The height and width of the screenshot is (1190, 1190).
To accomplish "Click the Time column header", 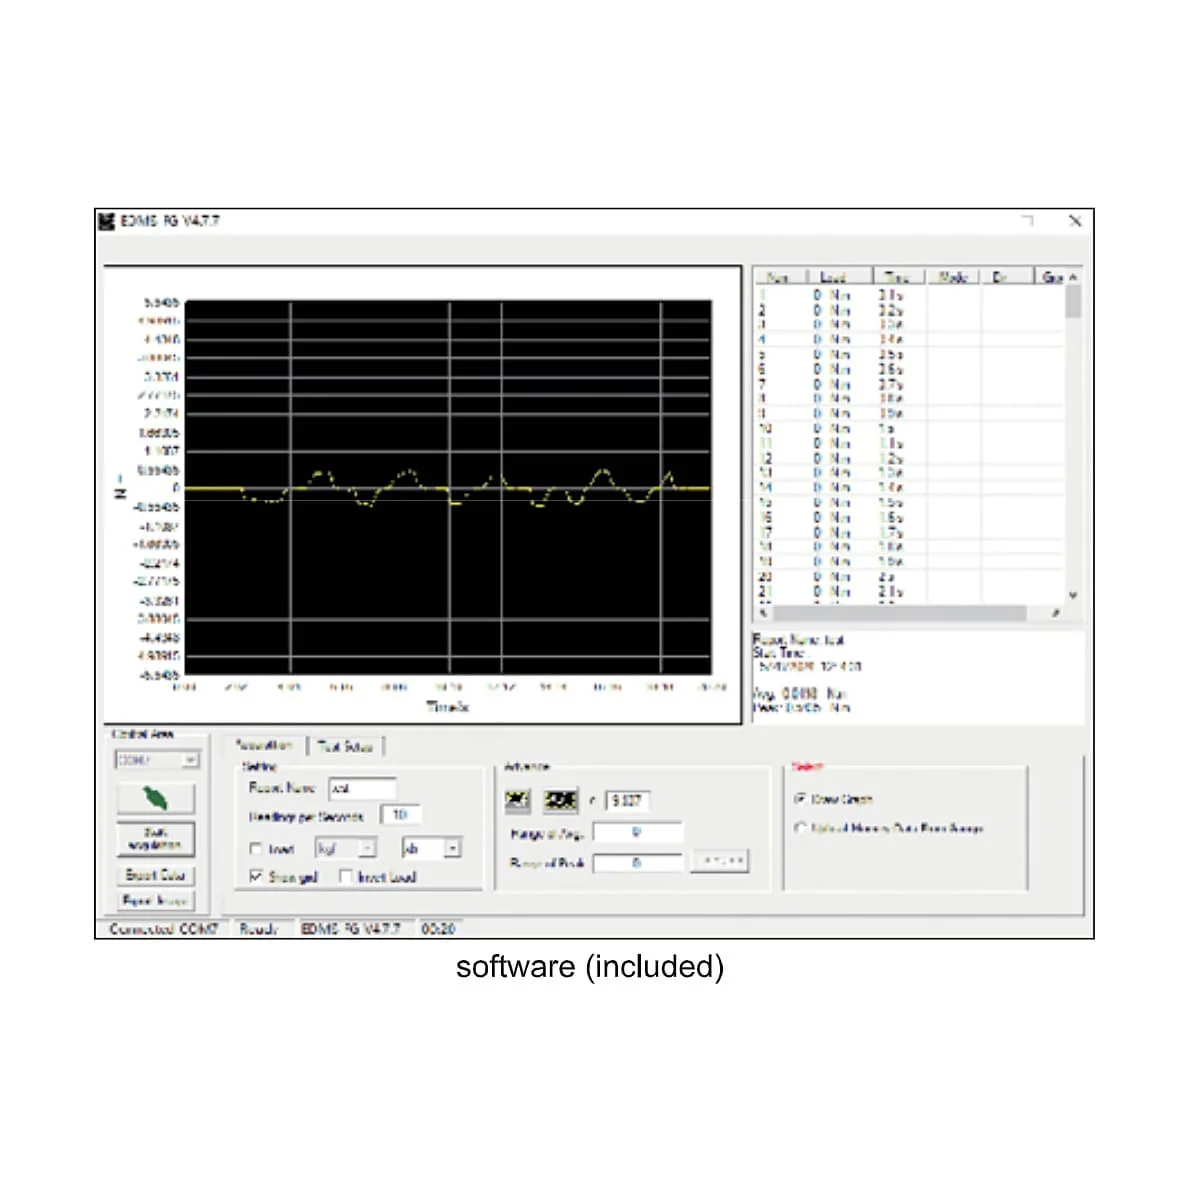I will pyautogui.click(x=897, y=278).
